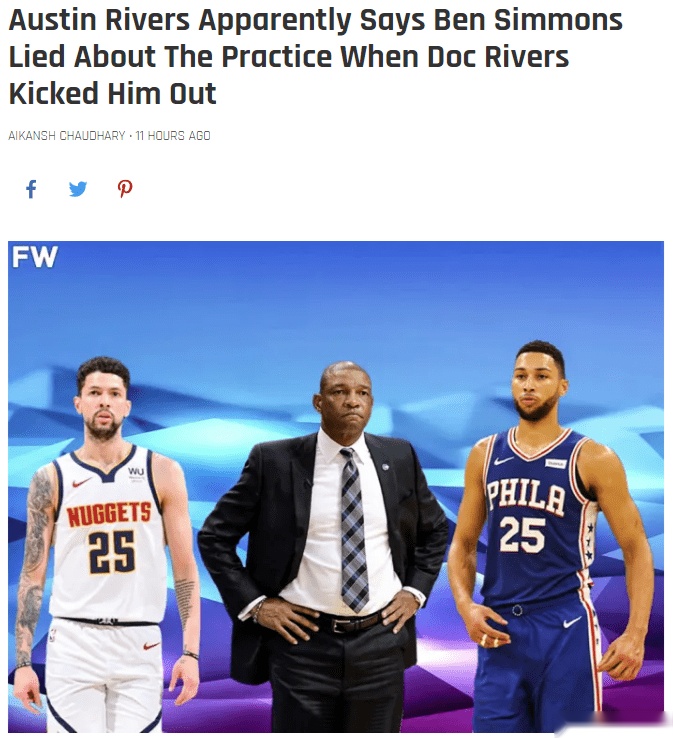Click the player in white Nuggets jersey
The height and width of the screenshot is (739, 673).
point(106,542)
